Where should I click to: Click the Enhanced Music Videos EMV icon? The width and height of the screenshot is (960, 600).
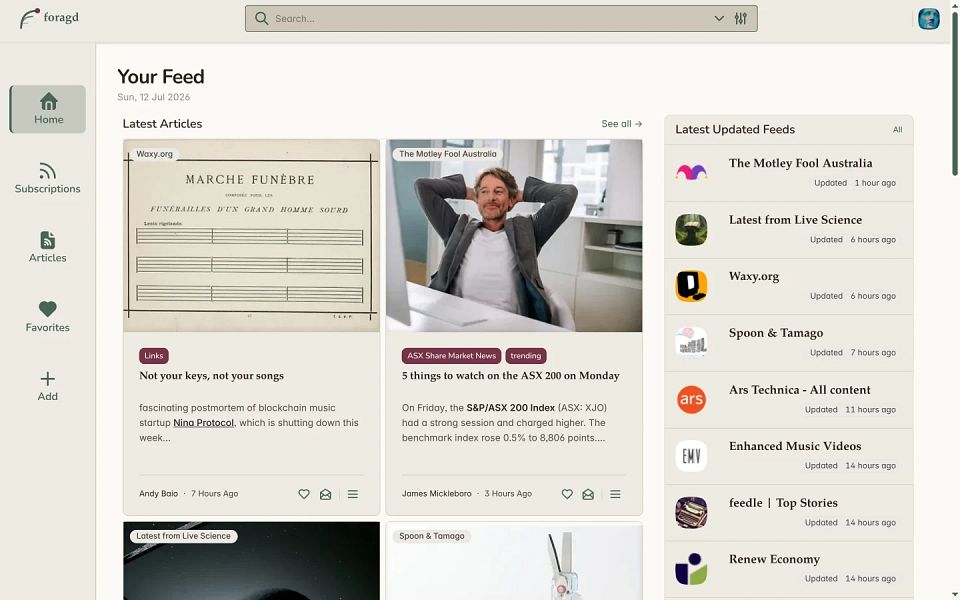click(x=691, y=456)
